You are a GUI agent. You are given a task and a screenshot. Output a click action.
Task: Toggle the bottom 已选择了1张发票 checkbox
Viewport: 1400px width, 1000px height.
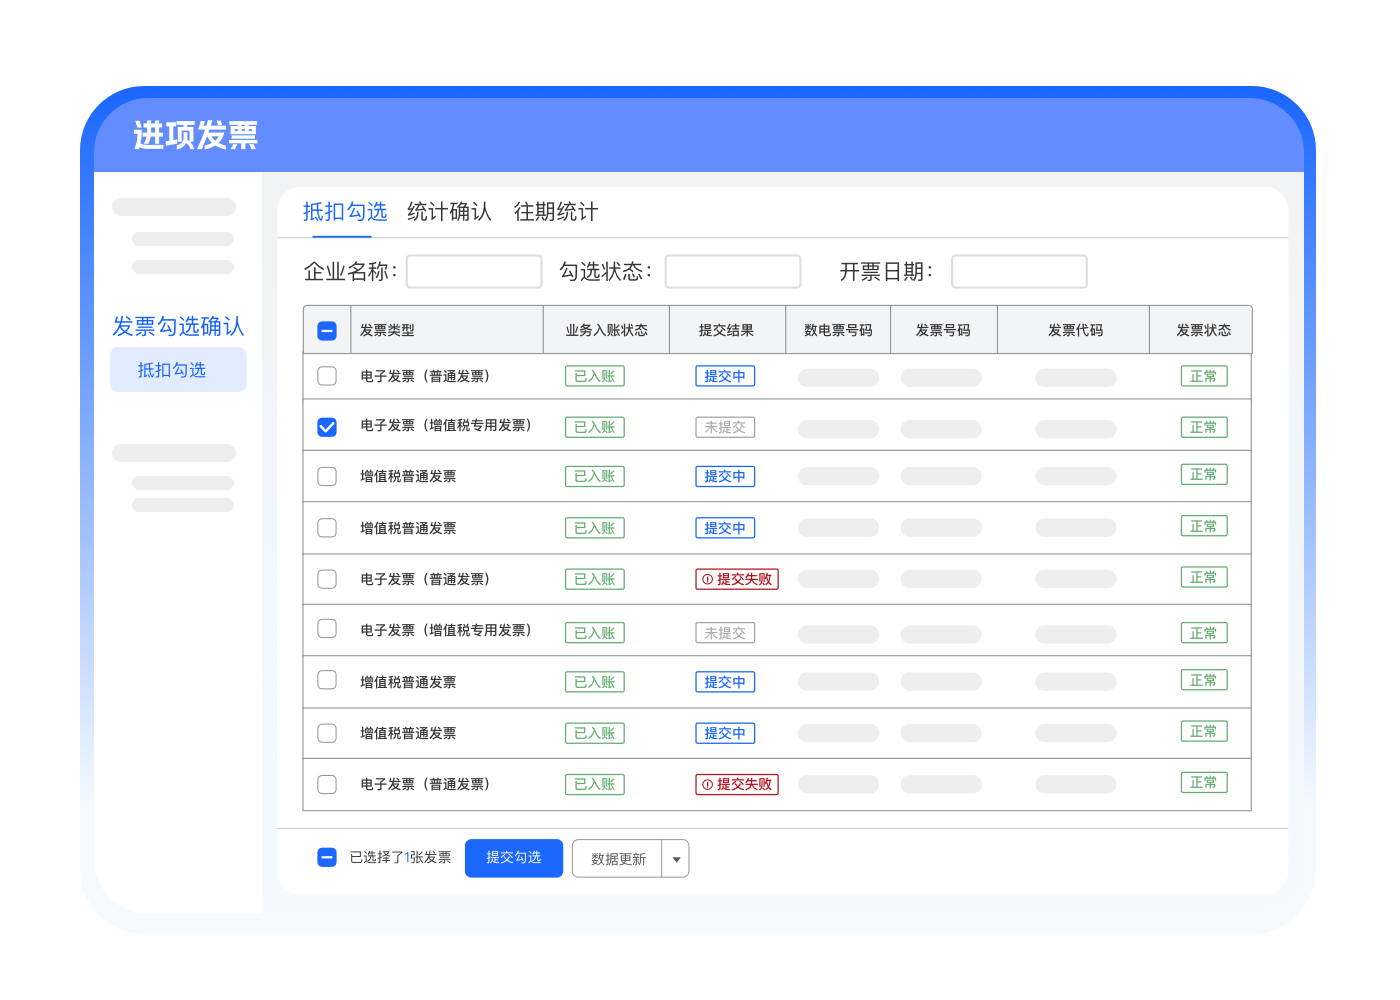[x=327, y=857]
